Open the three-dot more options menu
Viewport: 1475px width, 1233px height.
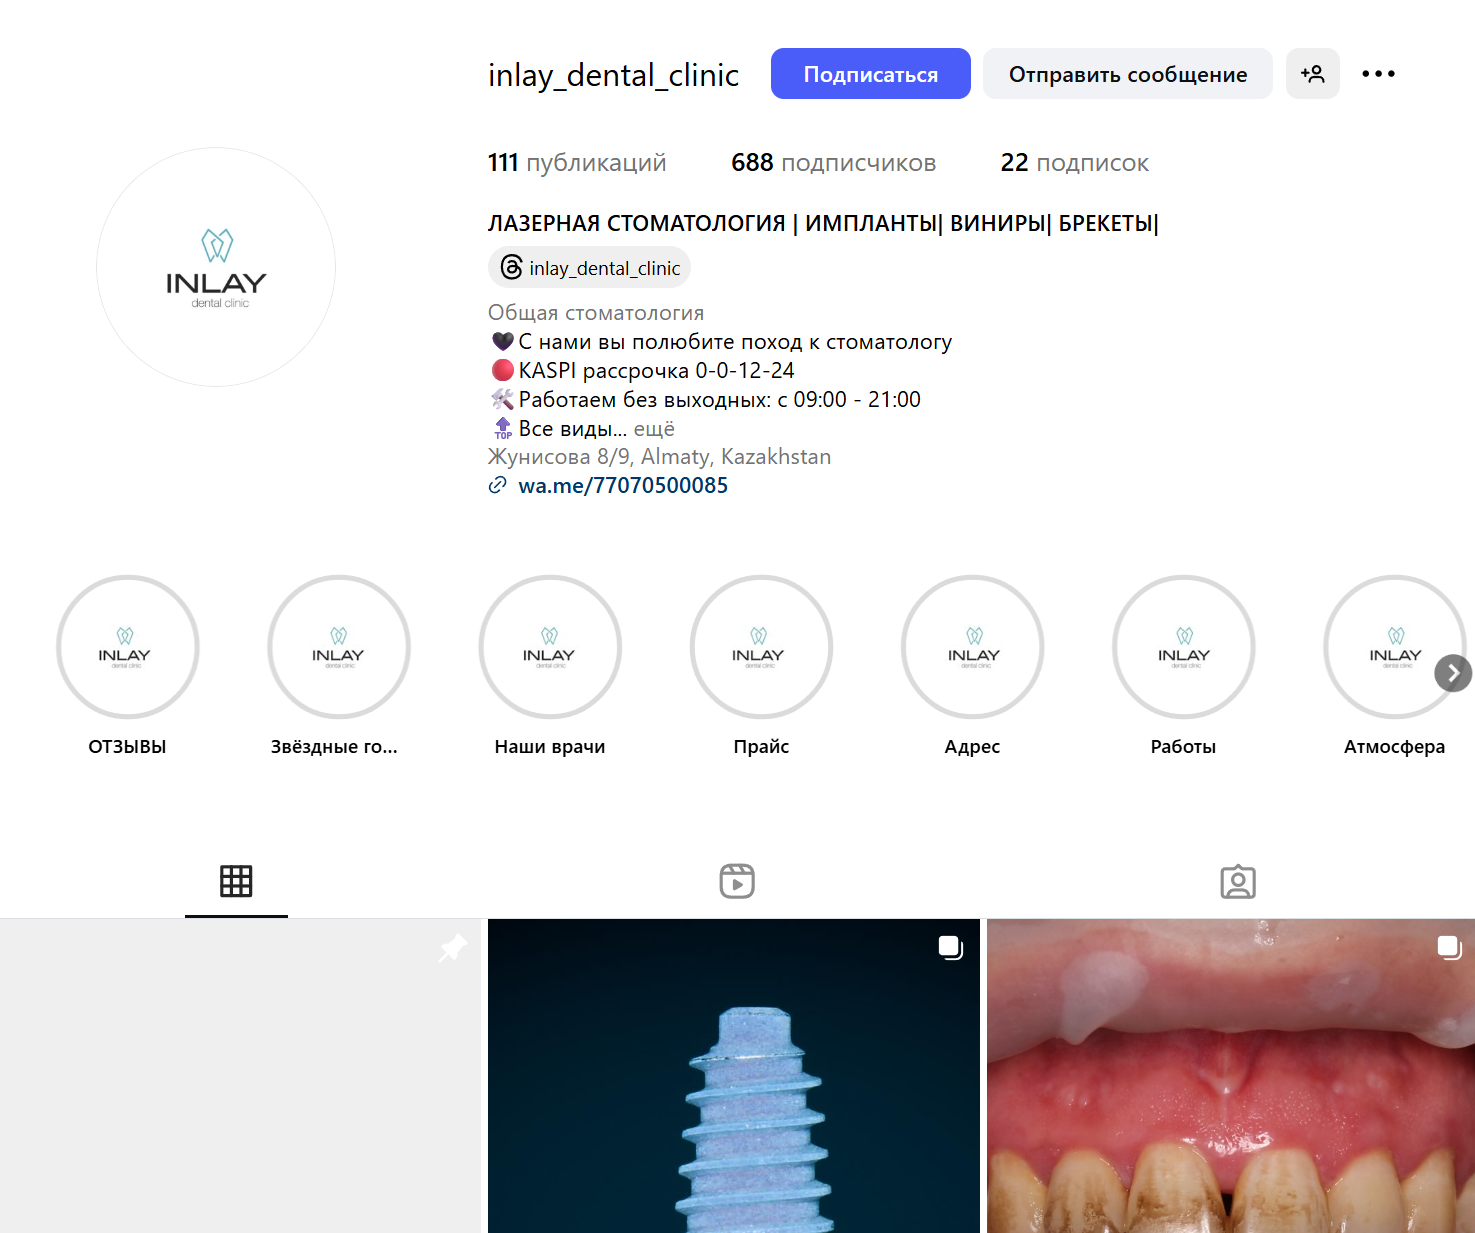pyautogui.click(x=1378, y=74)
